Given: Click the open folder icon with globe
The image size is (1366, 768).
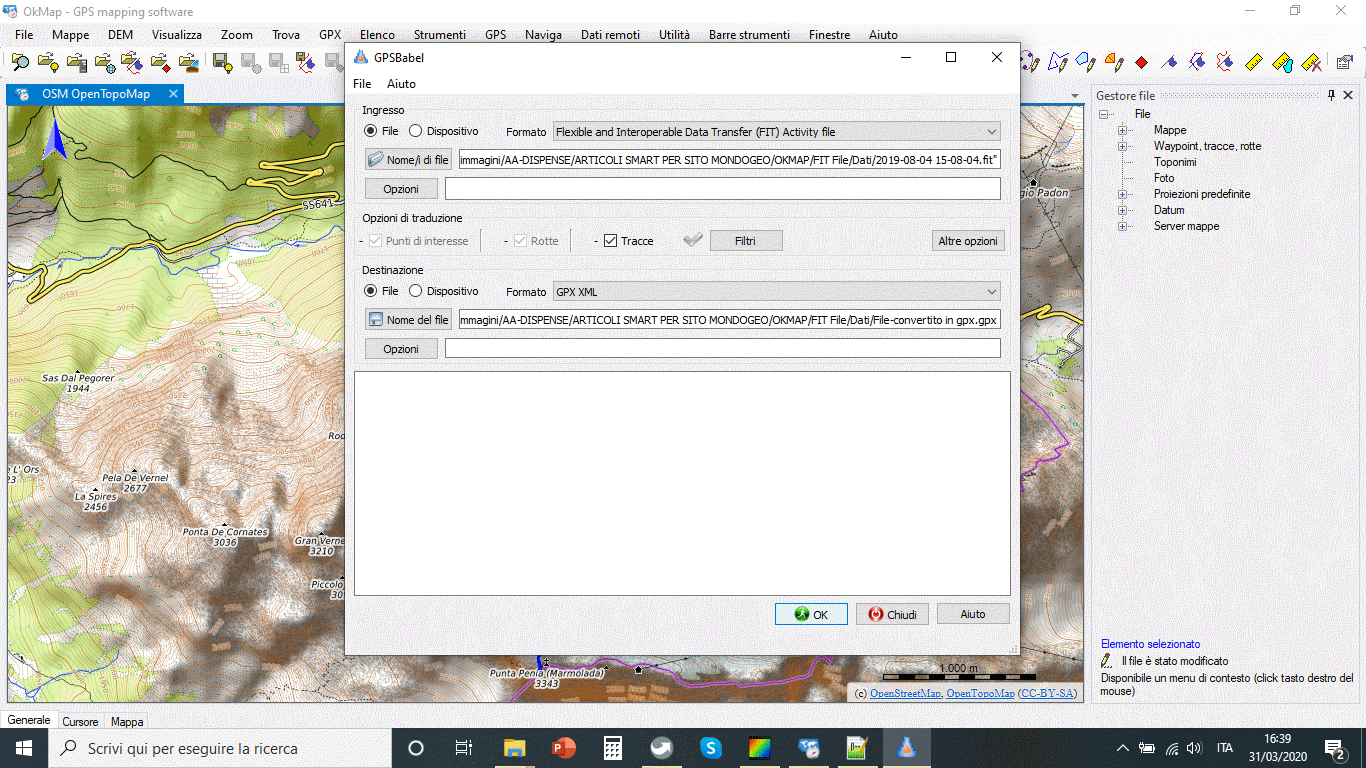Looking at the screenshot, I should (105, 63).
